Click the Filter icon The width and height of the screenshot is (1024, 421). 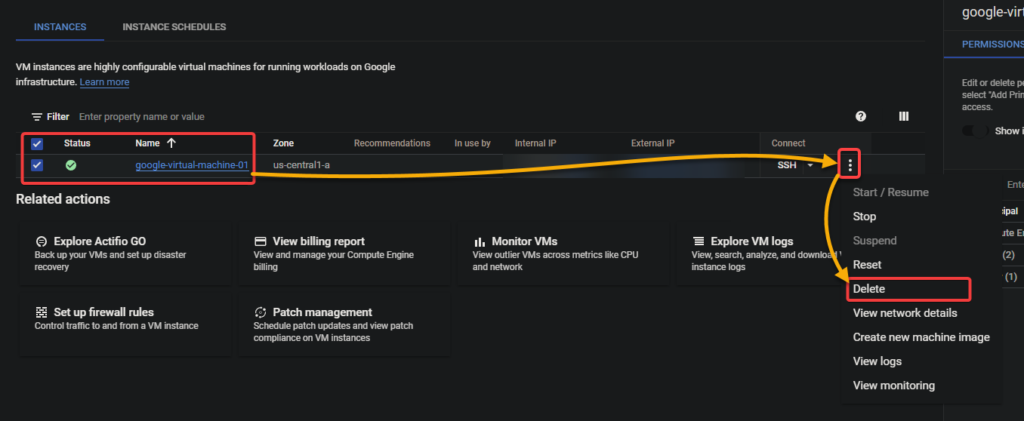(38, 117)
